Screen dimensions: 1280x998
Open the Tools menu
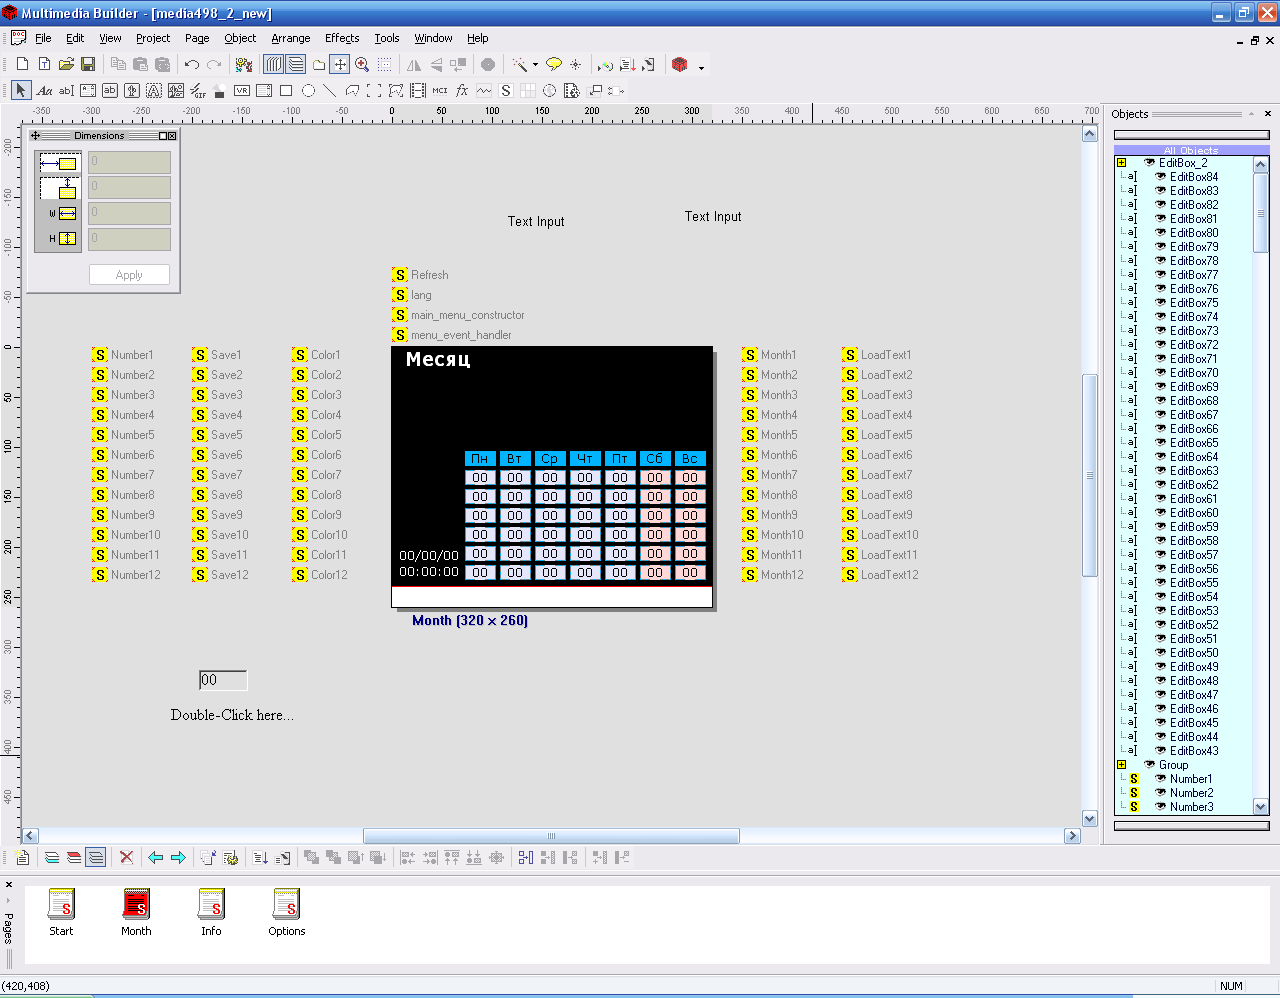pos(387,38)
